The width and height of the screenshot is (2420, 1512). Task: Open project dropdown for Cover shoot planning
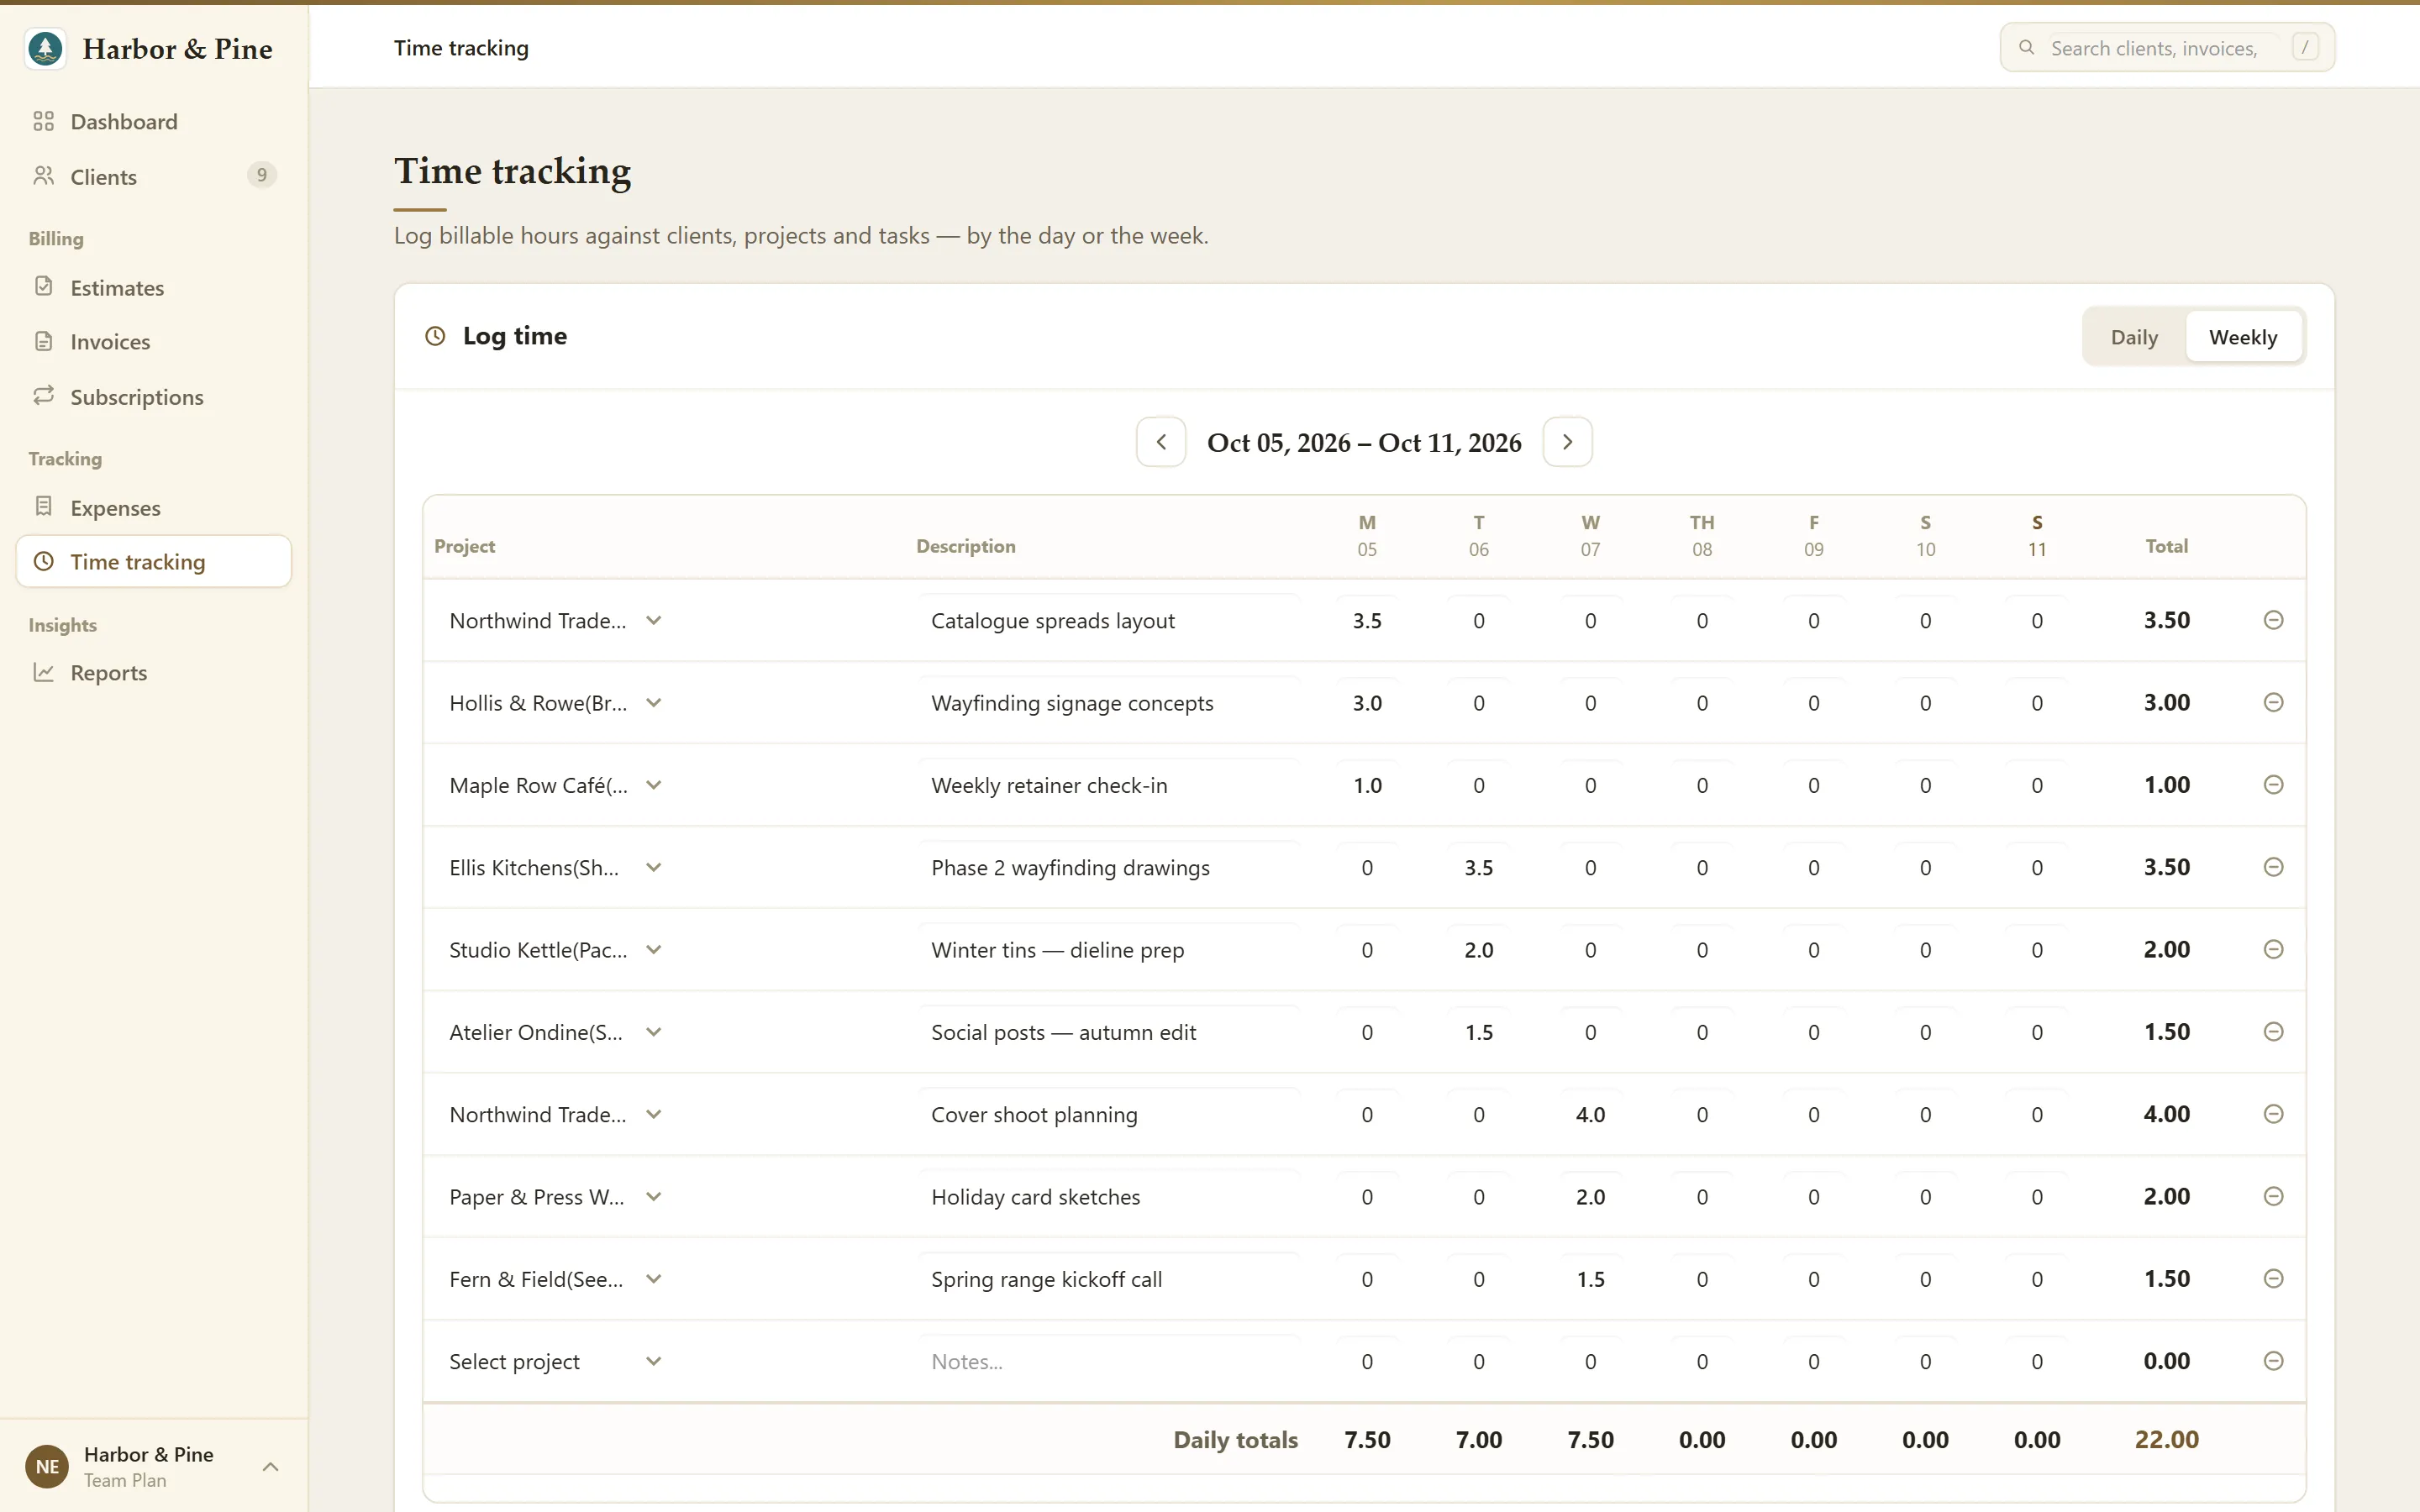coord(556,1114)
